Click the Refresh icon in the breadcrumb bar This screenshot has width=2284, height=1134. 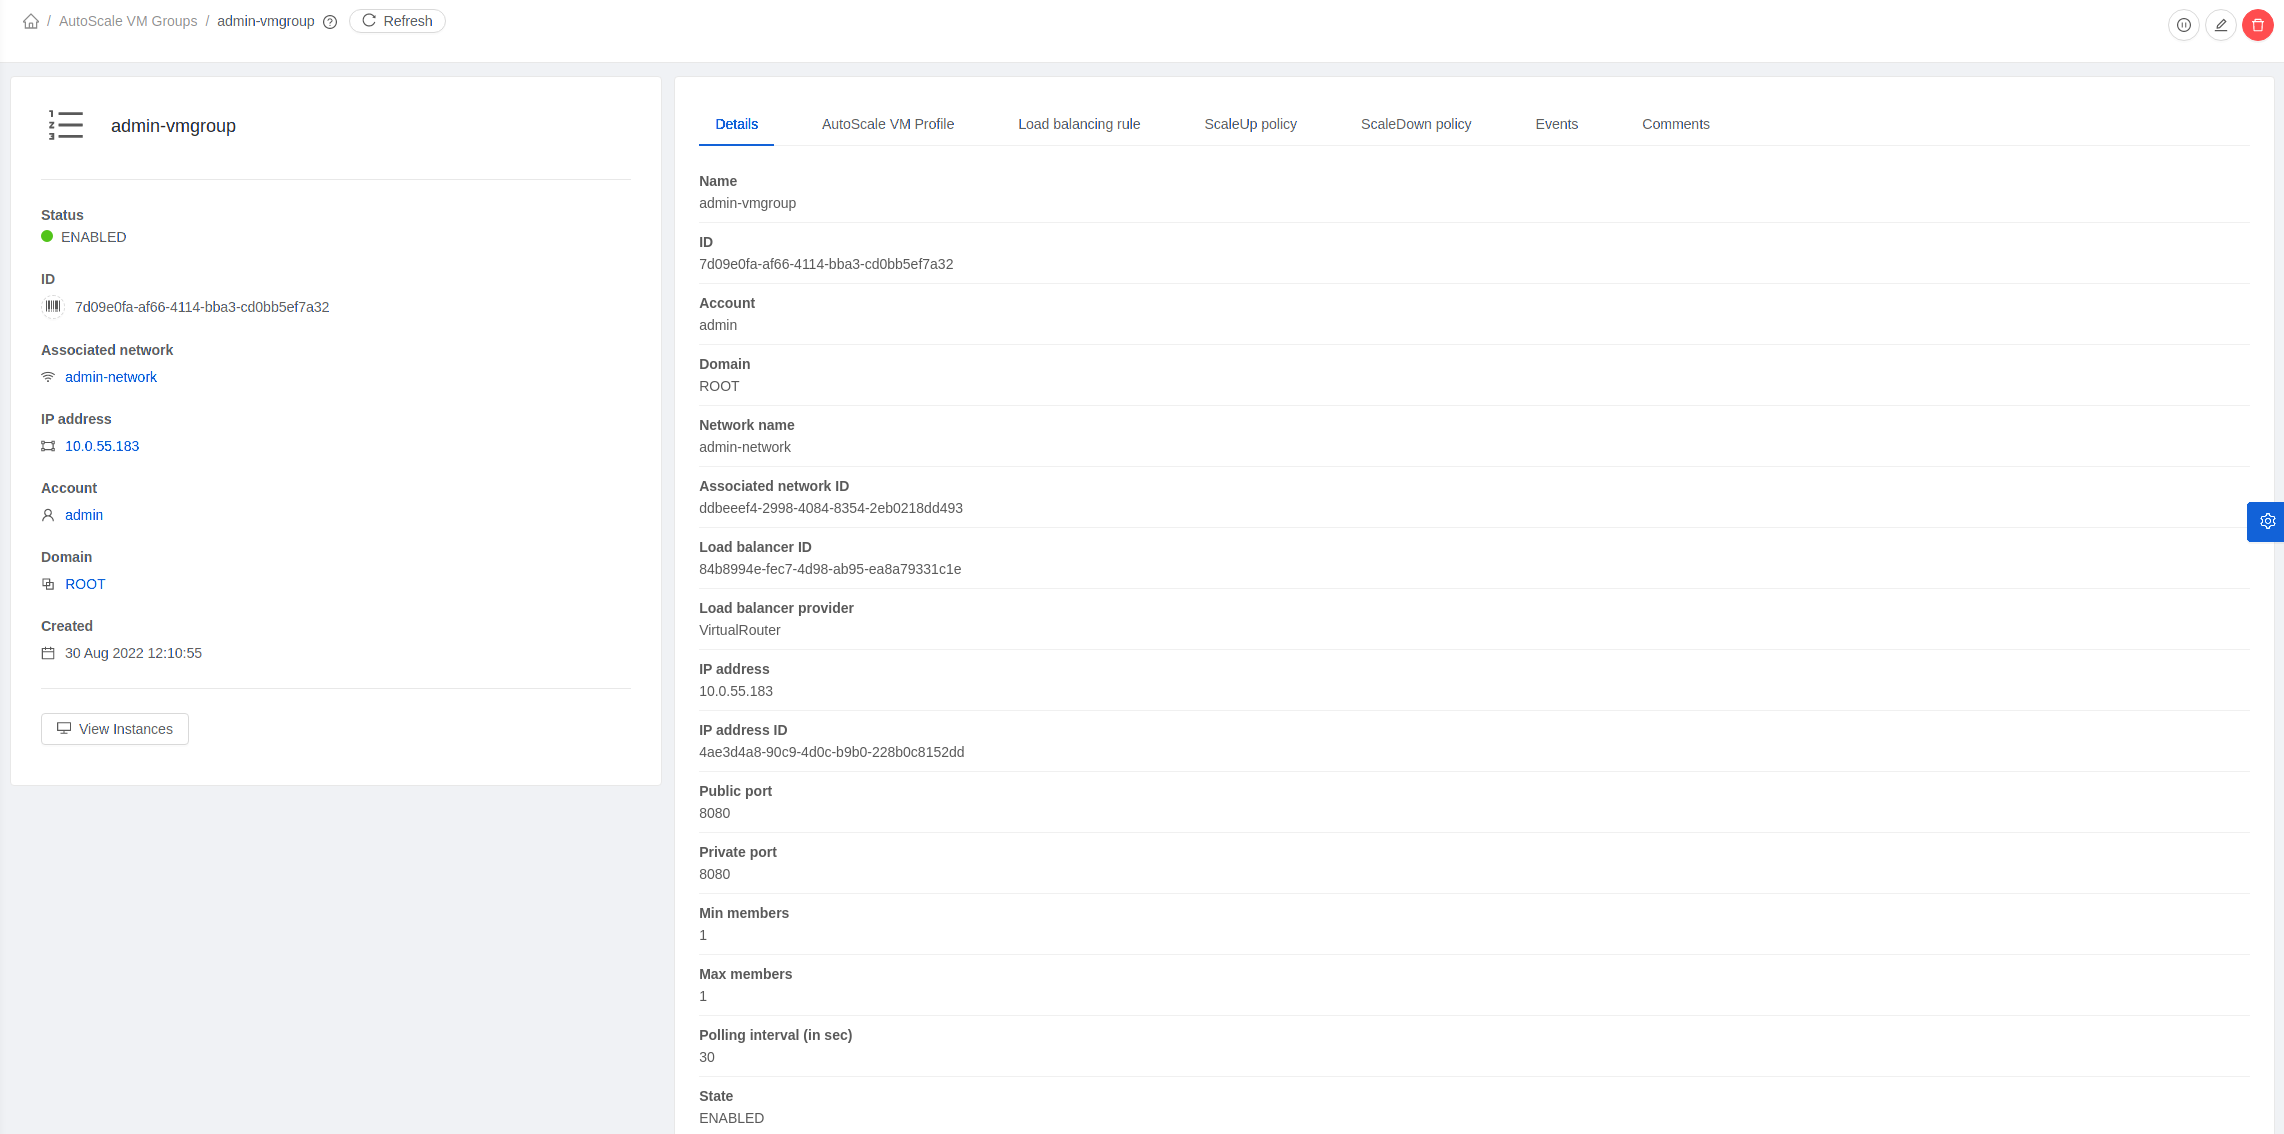(x=369, y=21)
